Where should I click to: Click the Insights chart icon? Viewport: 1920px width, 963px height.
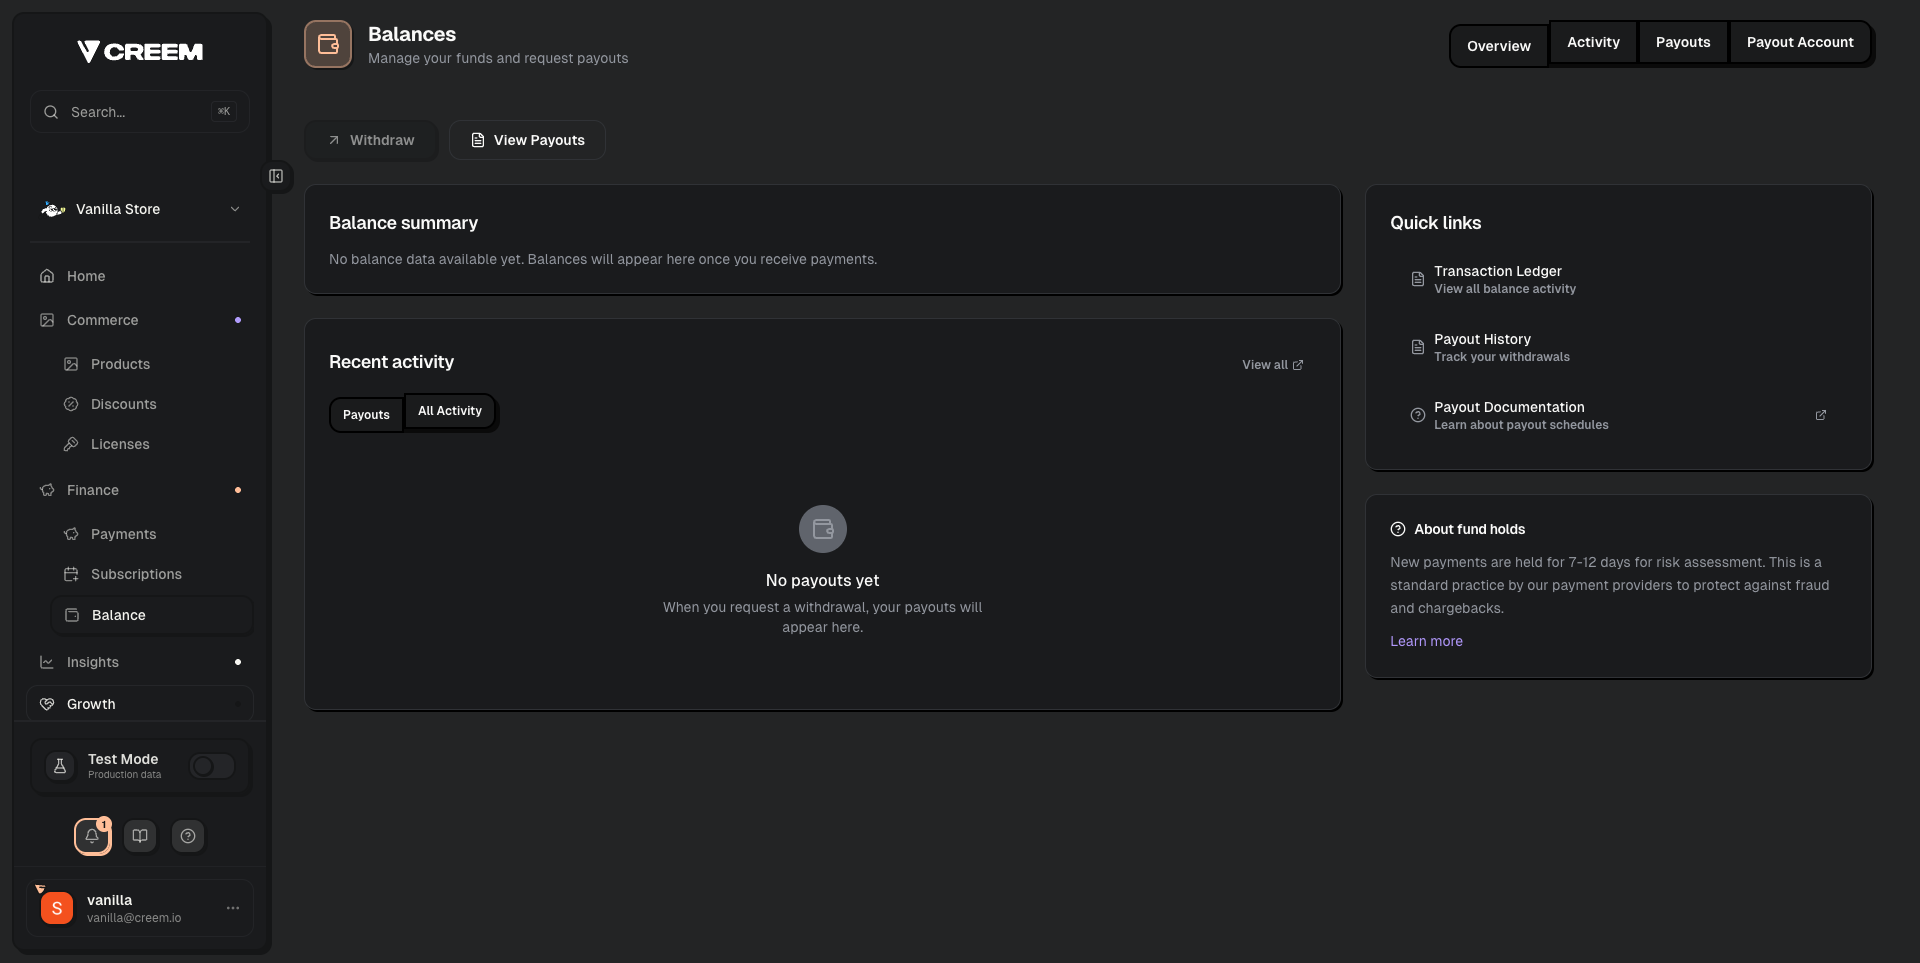(47, 662)
